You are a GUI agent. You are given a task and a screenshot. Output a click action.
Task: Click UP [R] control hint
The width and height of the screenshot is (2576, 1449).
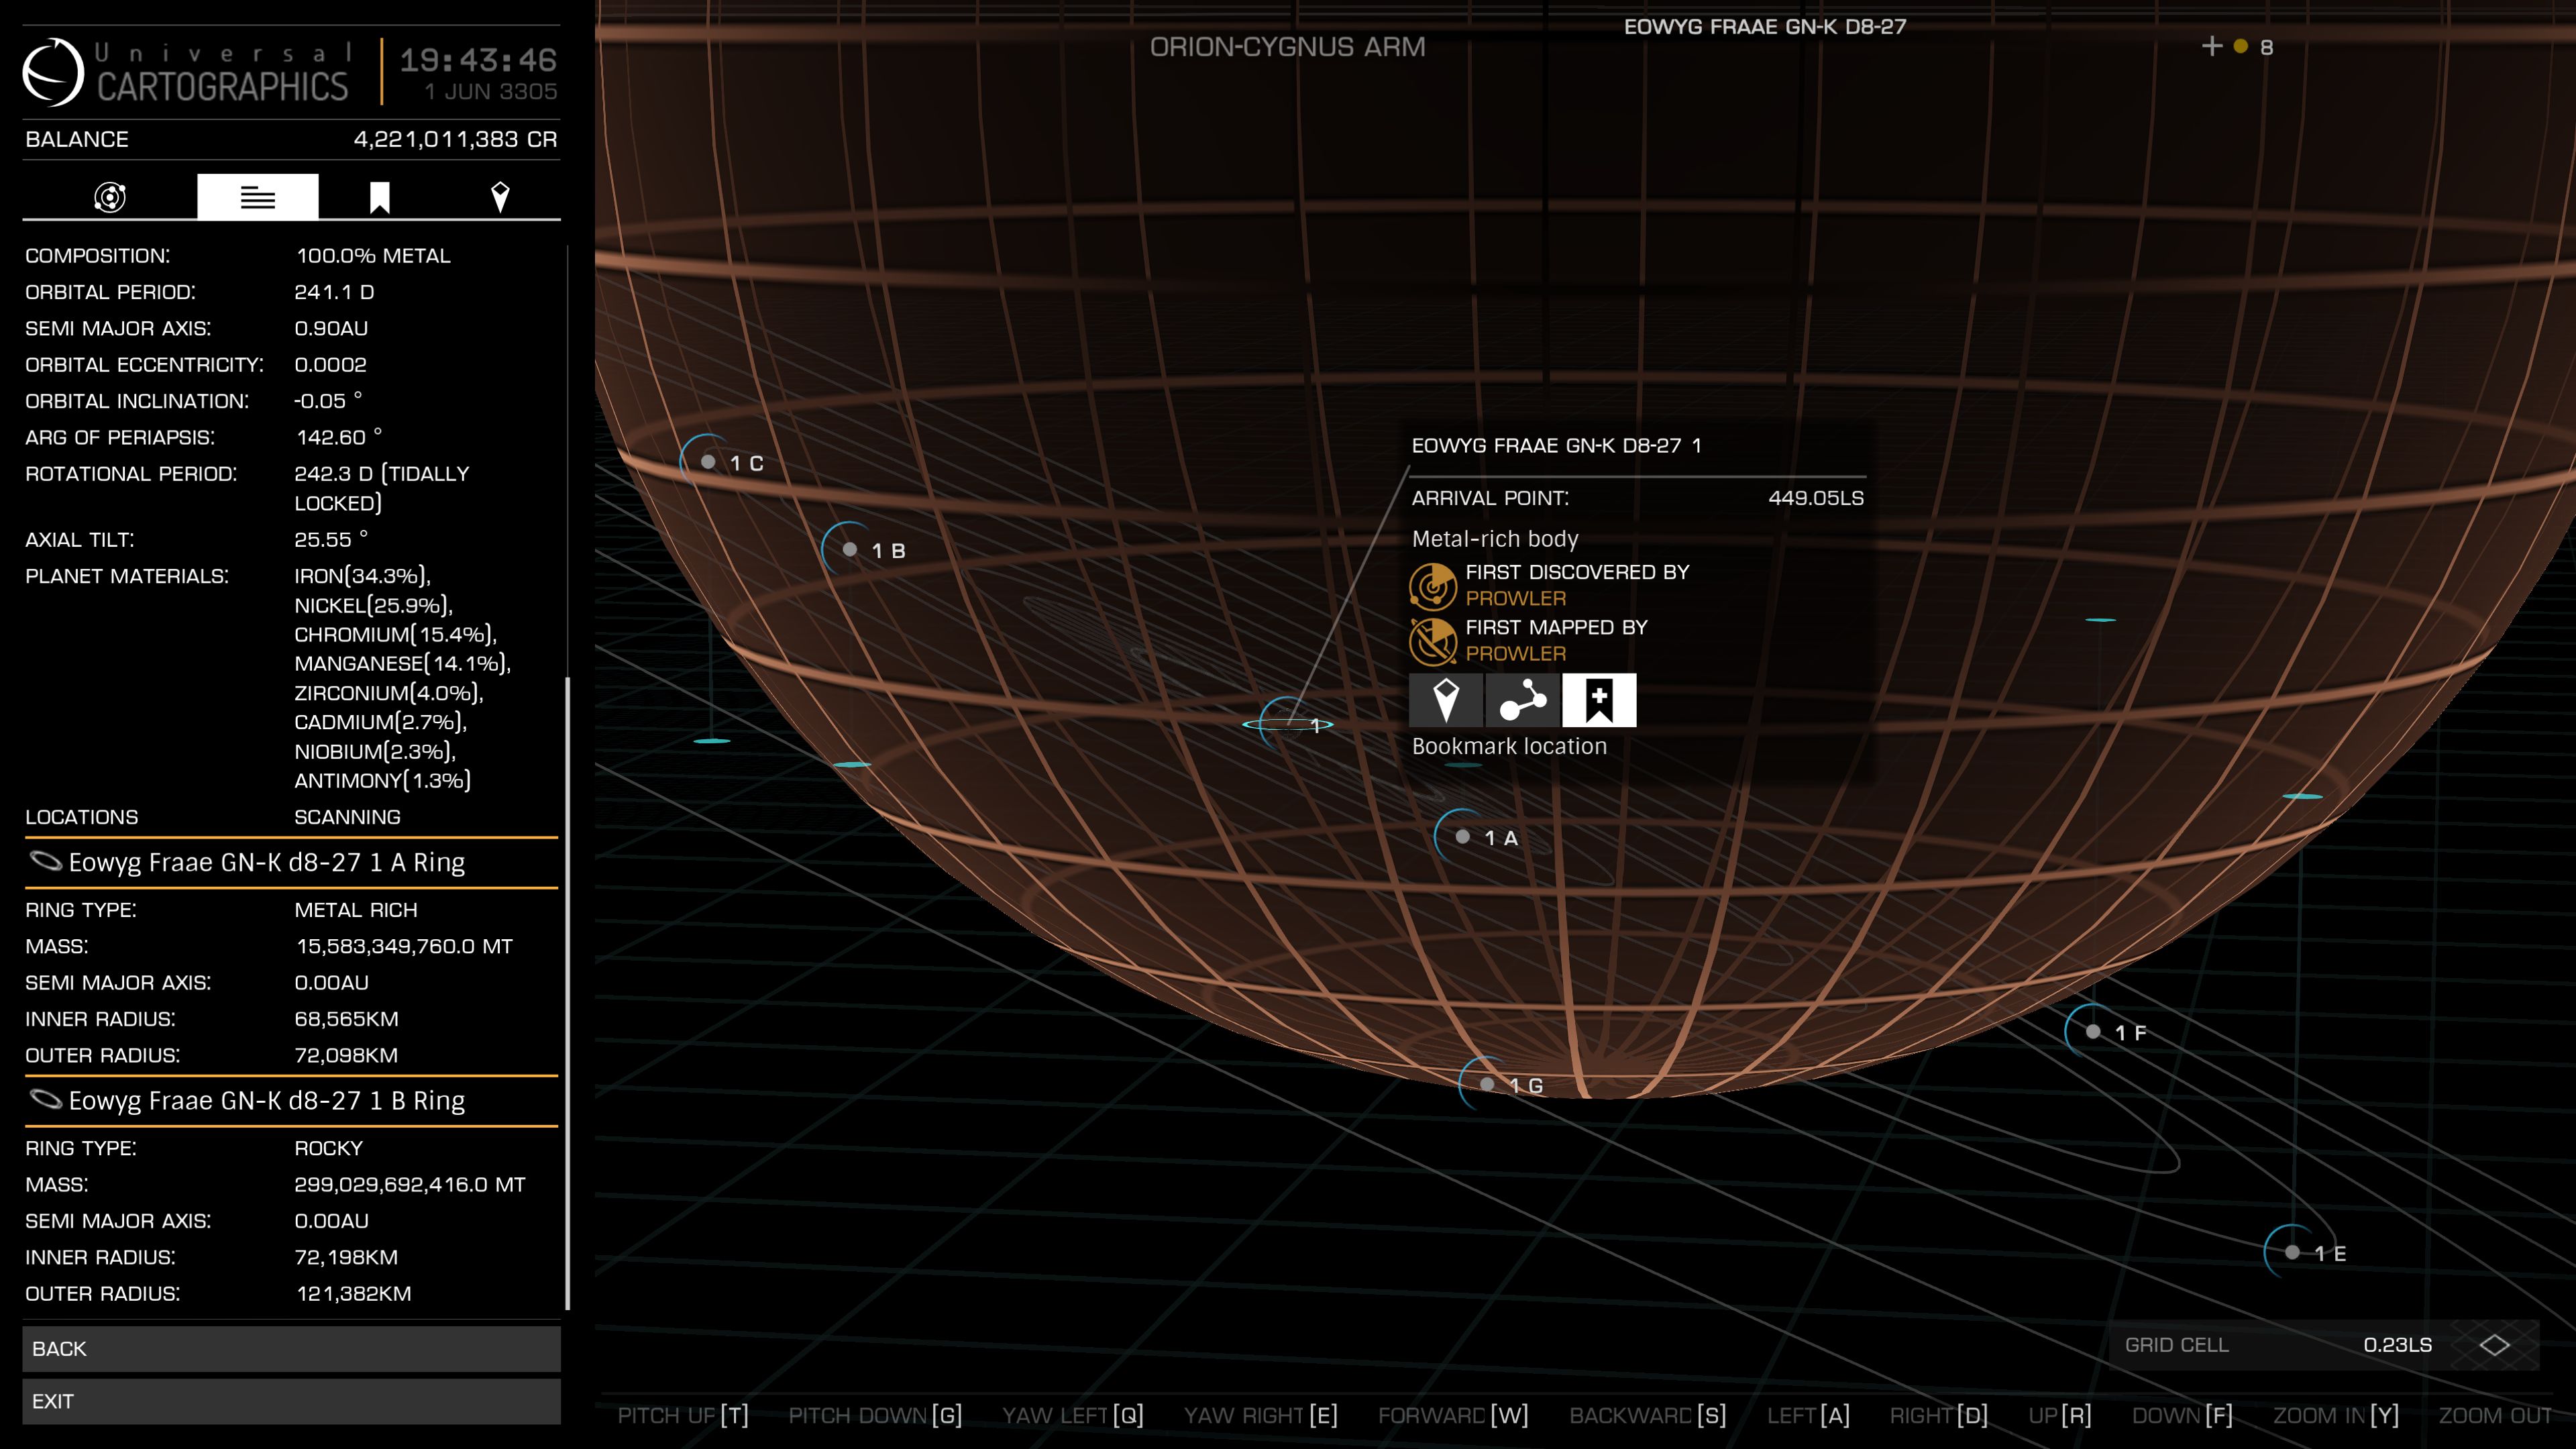(2060, 1415)
